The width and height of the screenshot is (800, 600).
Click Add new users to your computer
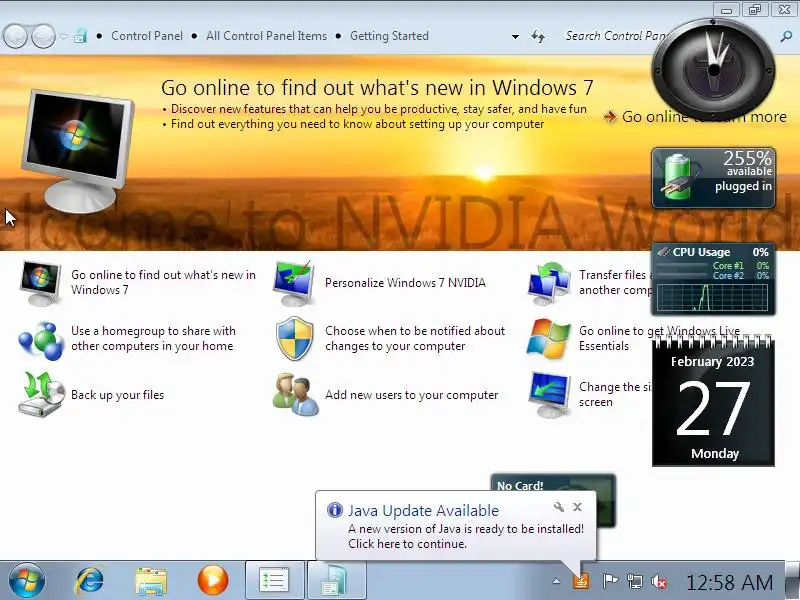click(411, 395)
